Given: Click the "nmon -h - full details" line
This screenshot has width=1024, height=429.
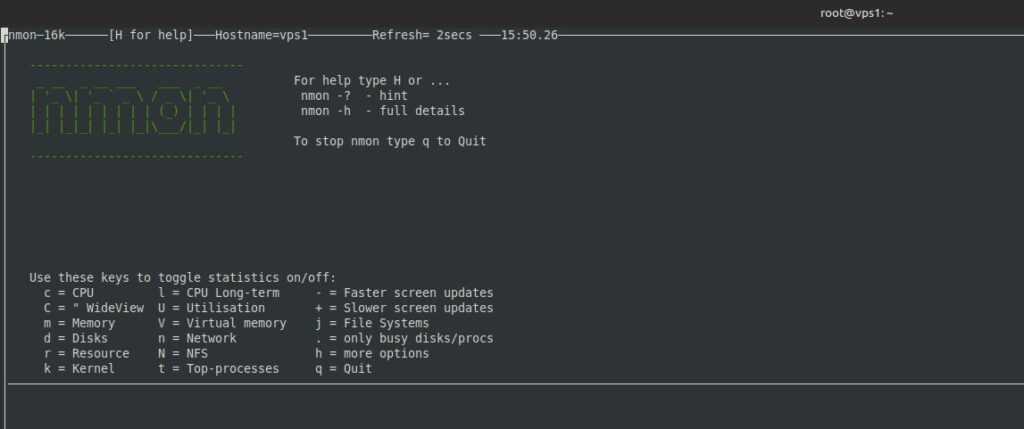Looking at the screenshot, I should coord(382,111).
